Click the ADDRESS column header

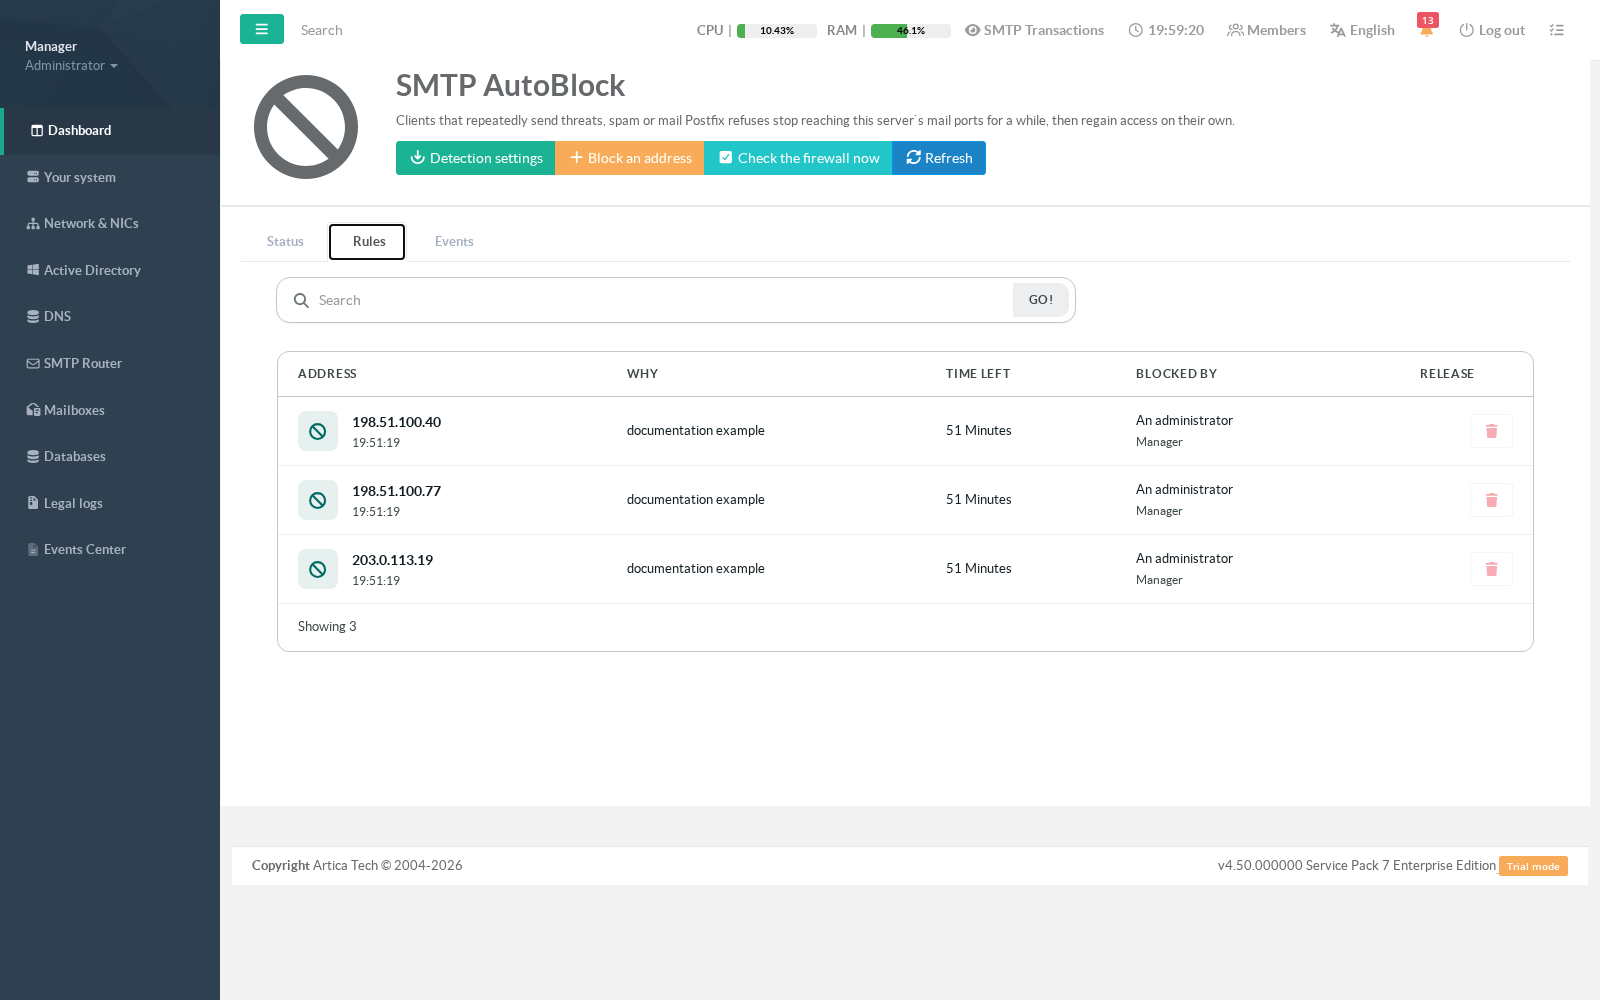coord(327,374)
